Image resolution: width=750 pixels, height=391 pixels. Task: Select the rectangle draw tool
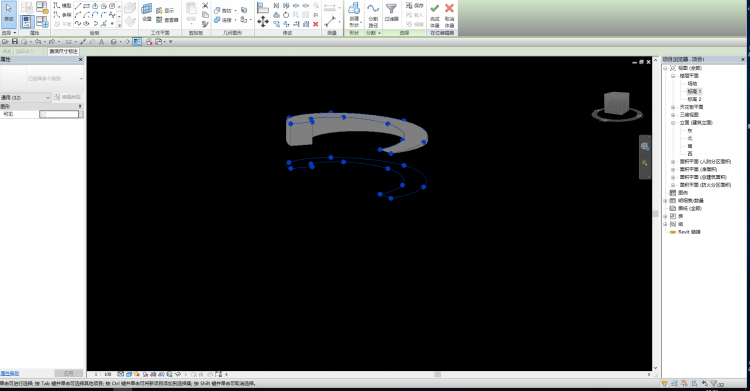click(x=86, y=6)
